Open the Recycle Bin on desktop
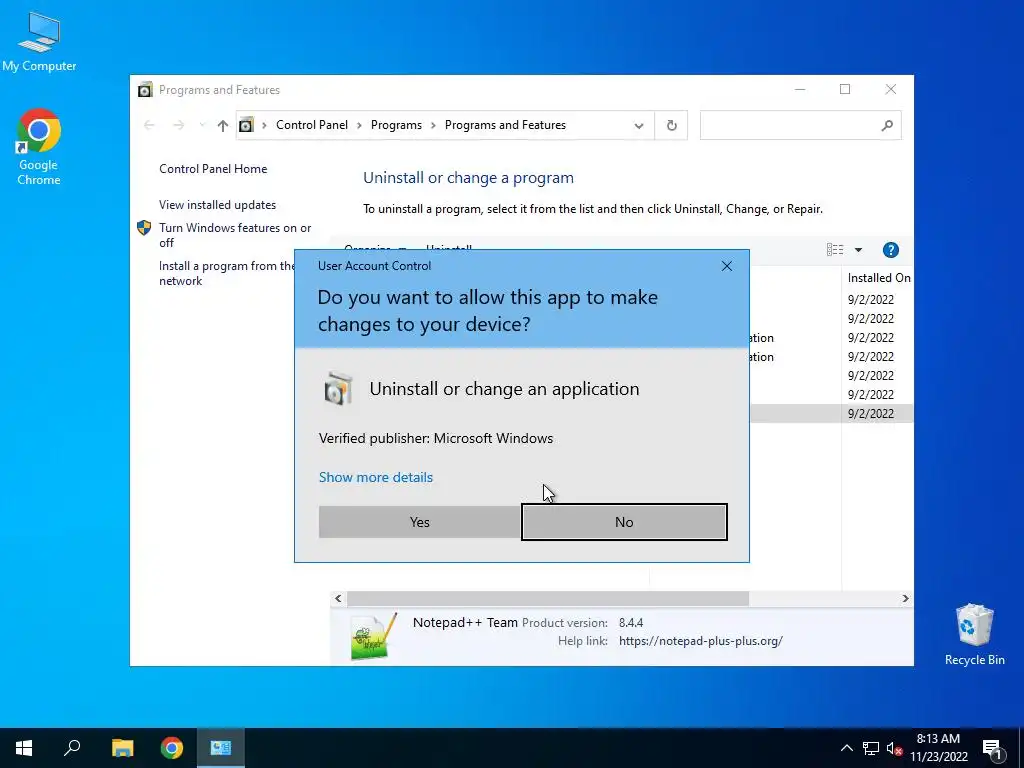1024x768 pixels. pos(974,635)
